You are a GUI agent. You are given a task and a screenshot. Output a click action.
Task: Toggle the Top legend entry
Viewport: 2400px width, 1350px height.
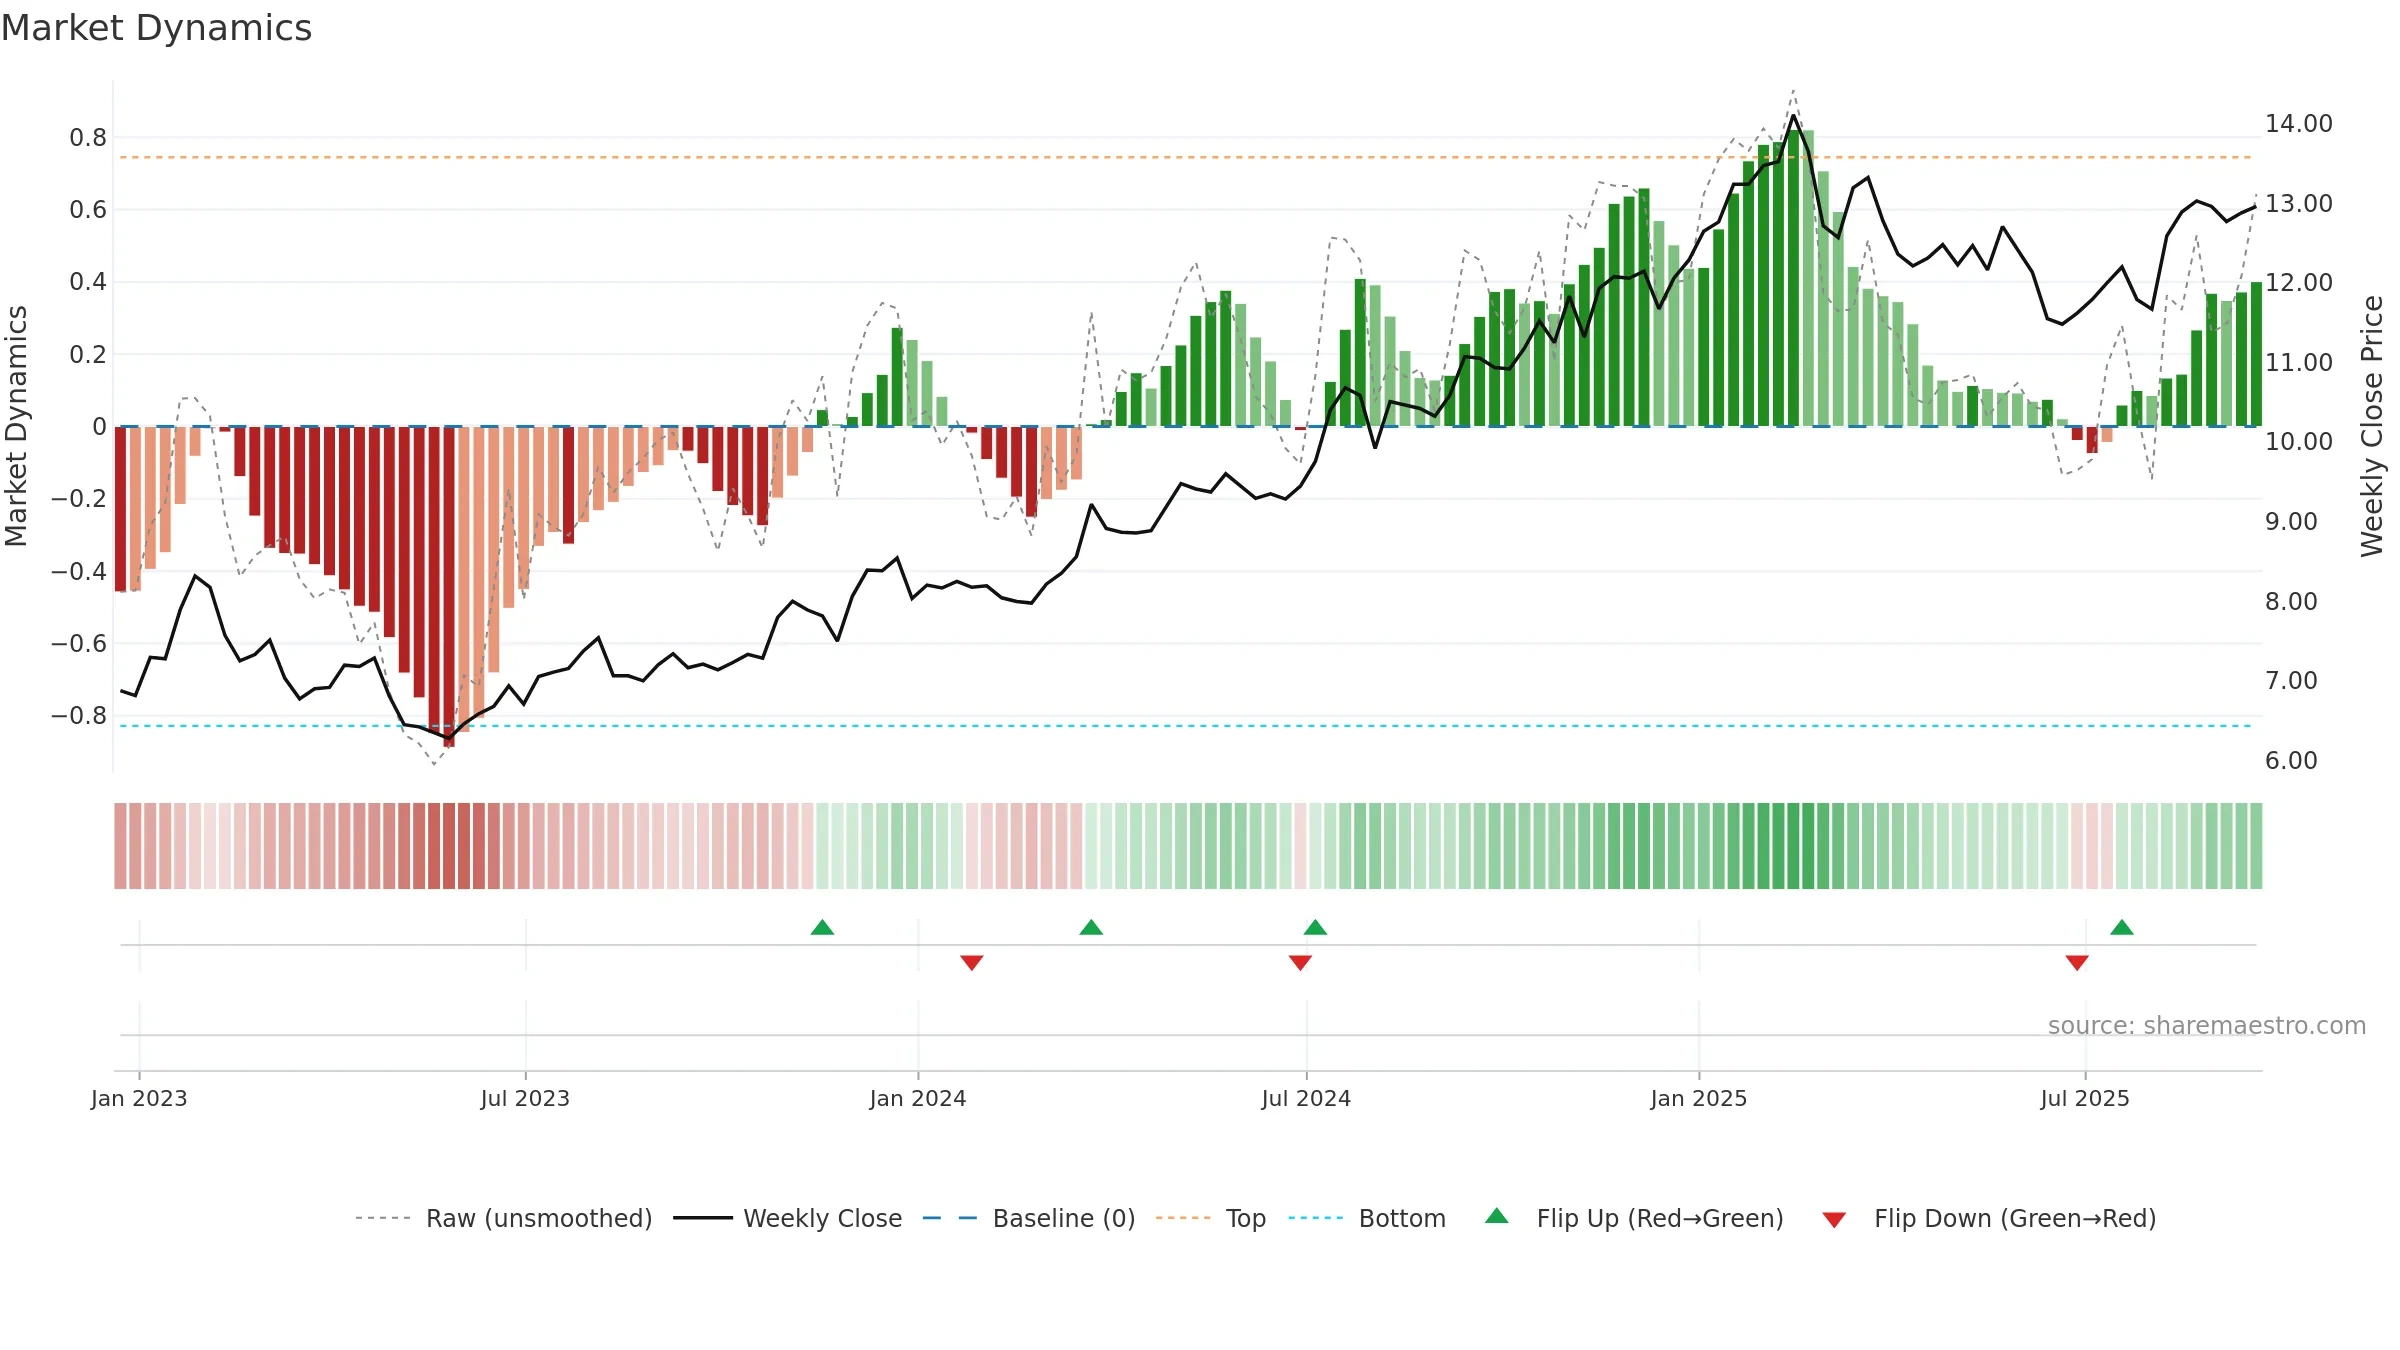[1211, 1218]
